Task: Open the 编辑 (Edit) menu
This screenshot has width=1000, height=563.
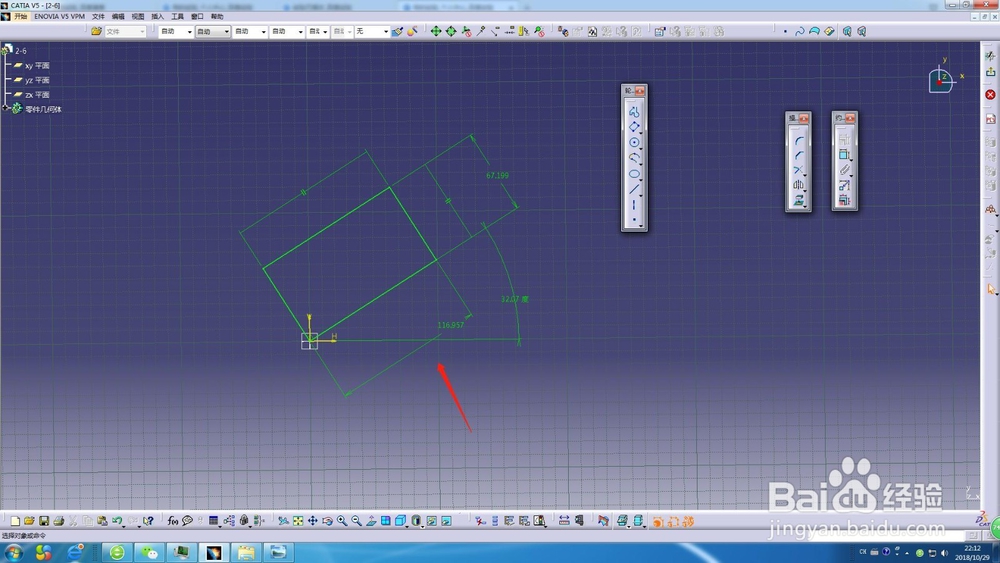Action: pyautogui.click(x=118, y=17)
